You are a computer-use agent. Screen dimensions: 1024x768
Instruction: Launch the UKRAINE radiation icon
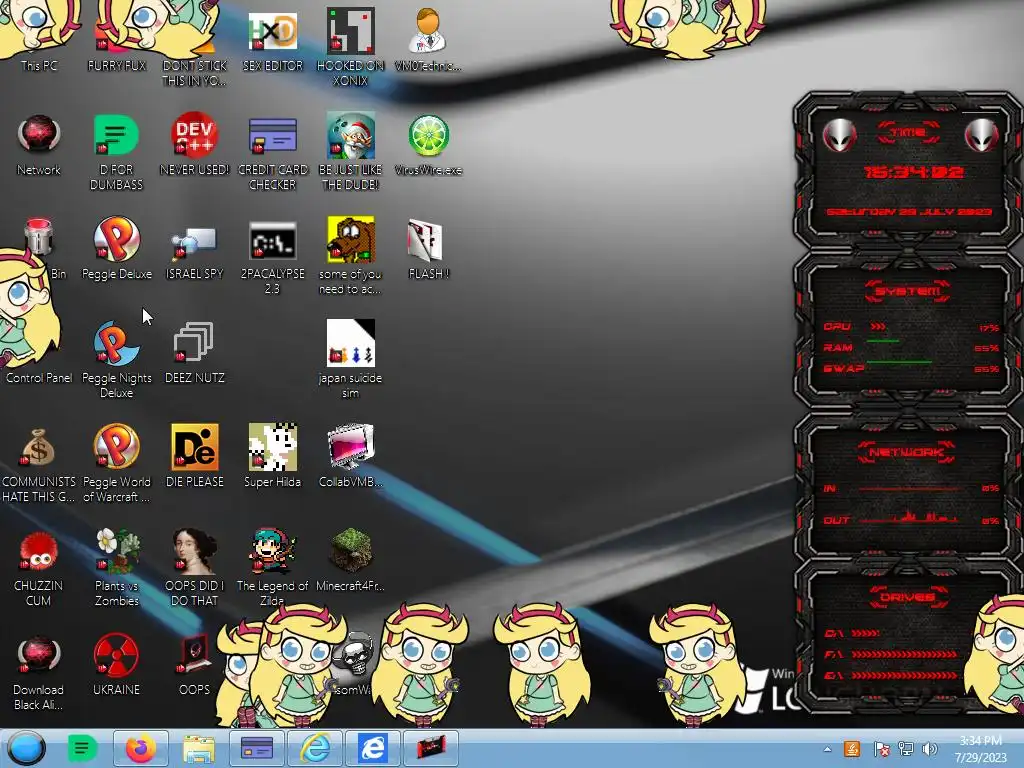(x=116, y=665)
